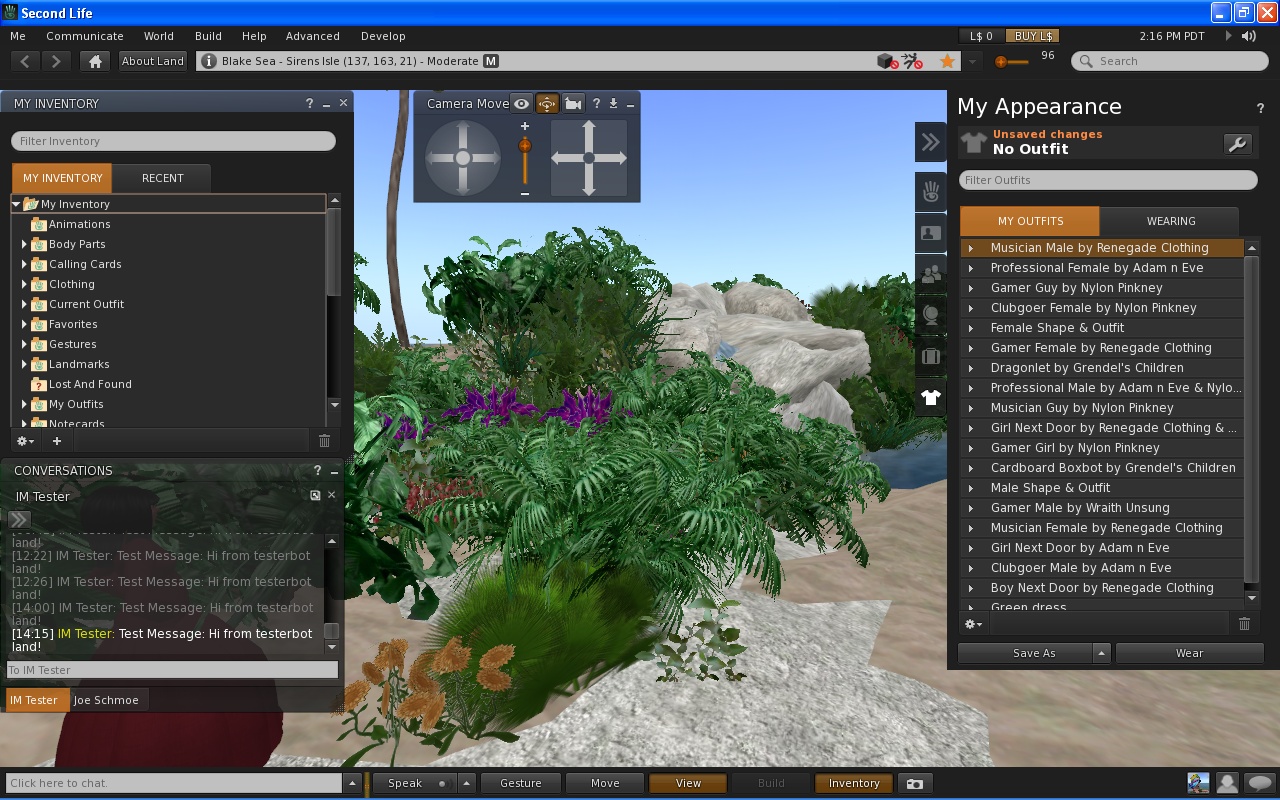Switch to the Wearing tab
The width and height of the screenshot is (1280, 800).
point(1170,221)
